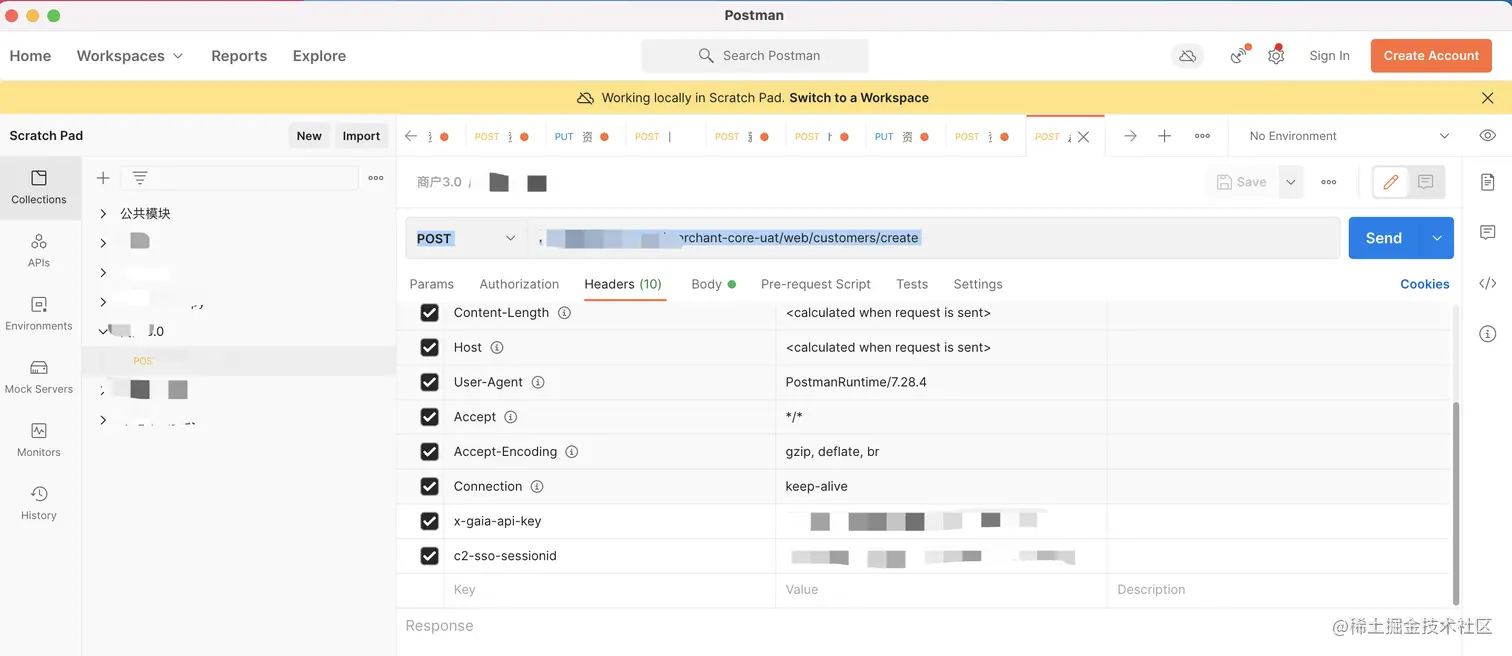
Task: Open the satellite capture requests icon
Action: pyautogui.click(x=1240, y=56)
